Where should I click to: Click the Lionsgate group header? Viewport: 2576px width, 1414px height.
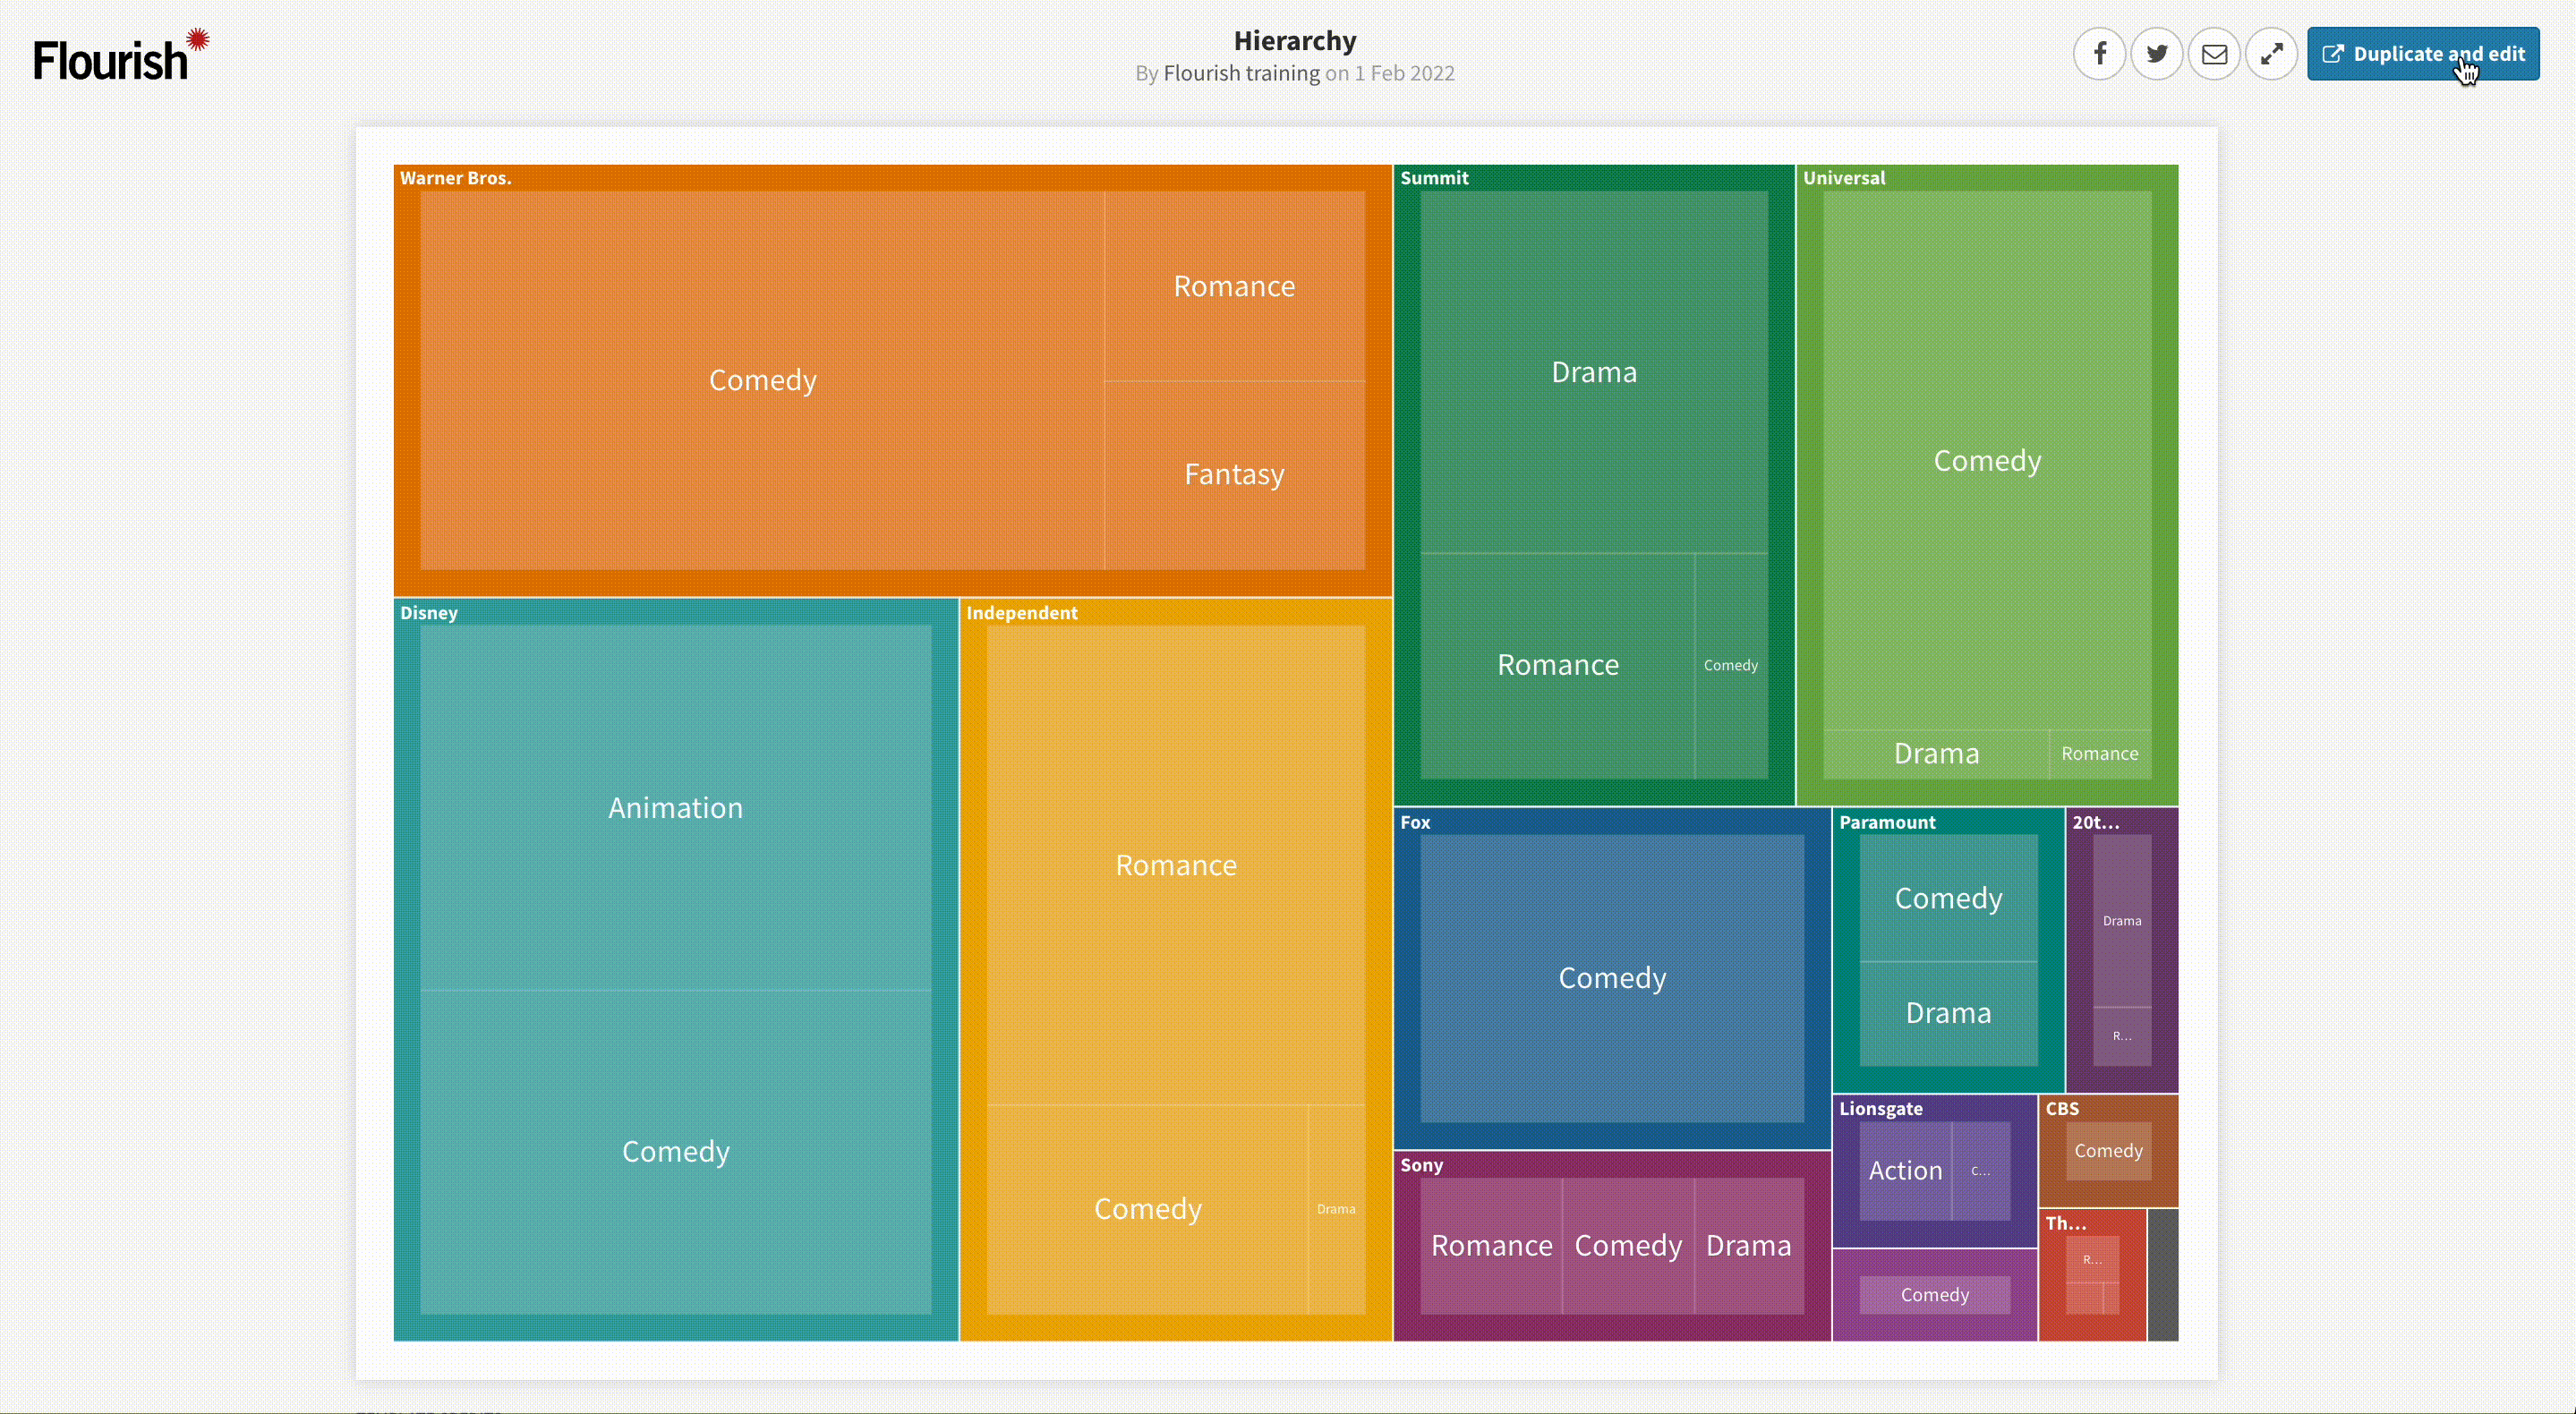click(1881, 1108)
